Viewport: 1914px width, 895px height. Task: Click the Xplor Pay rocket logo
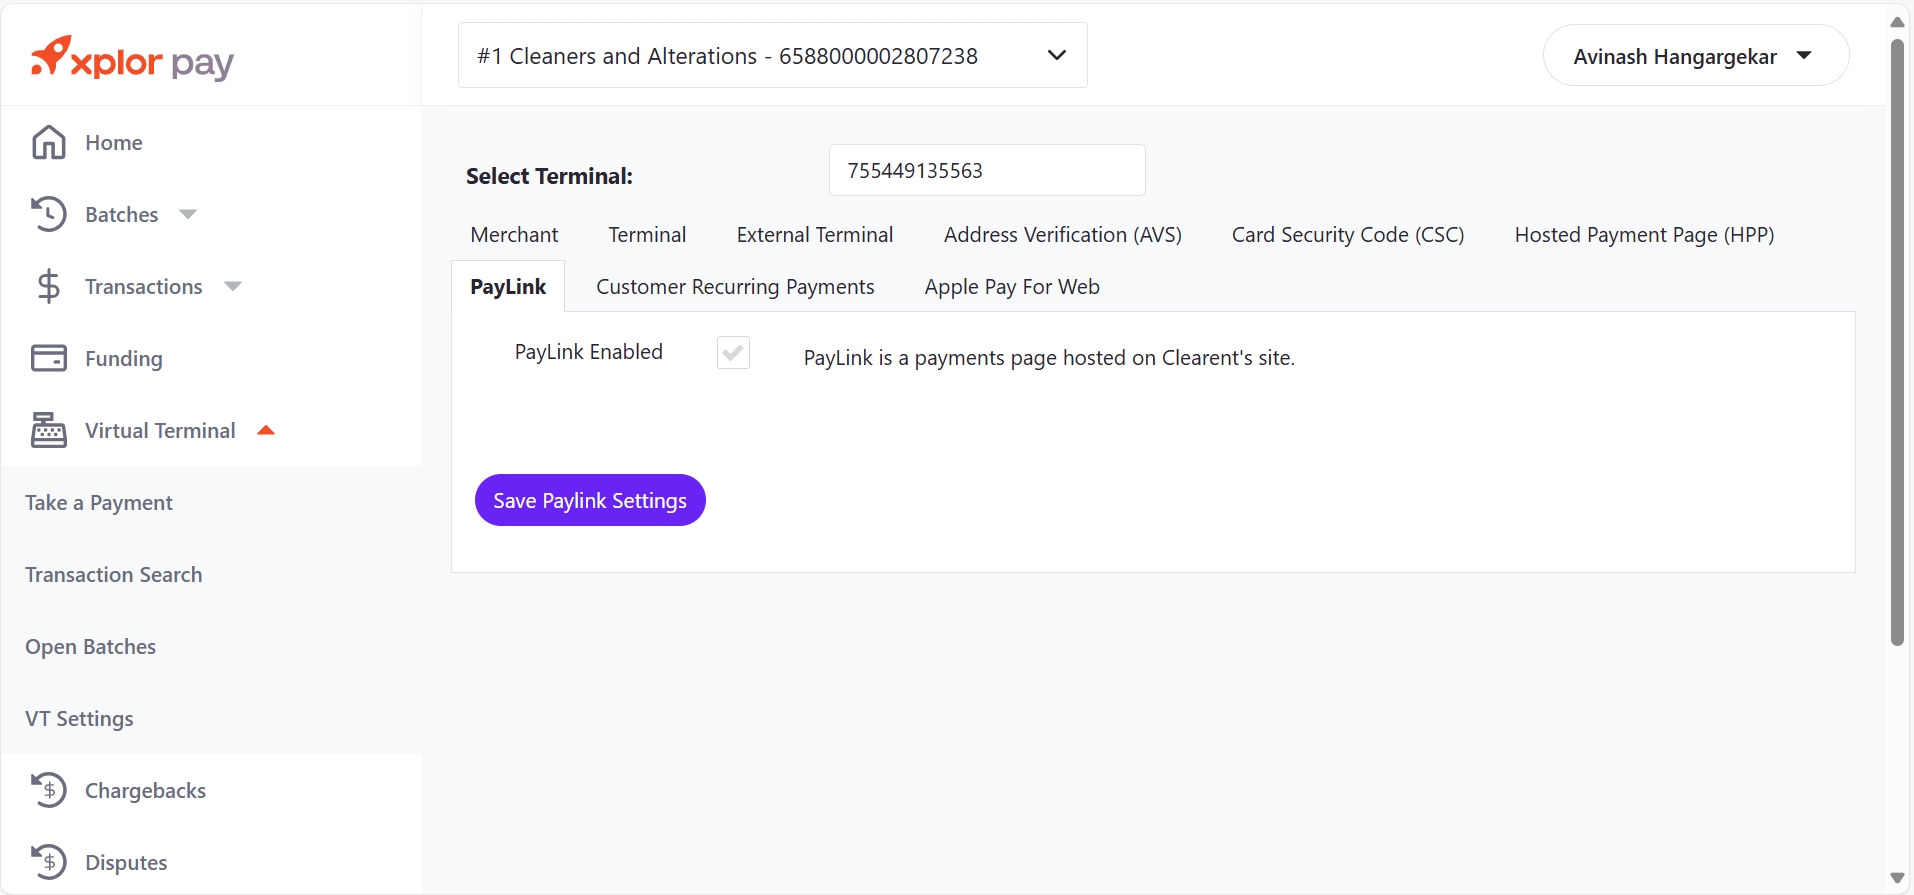51,56
